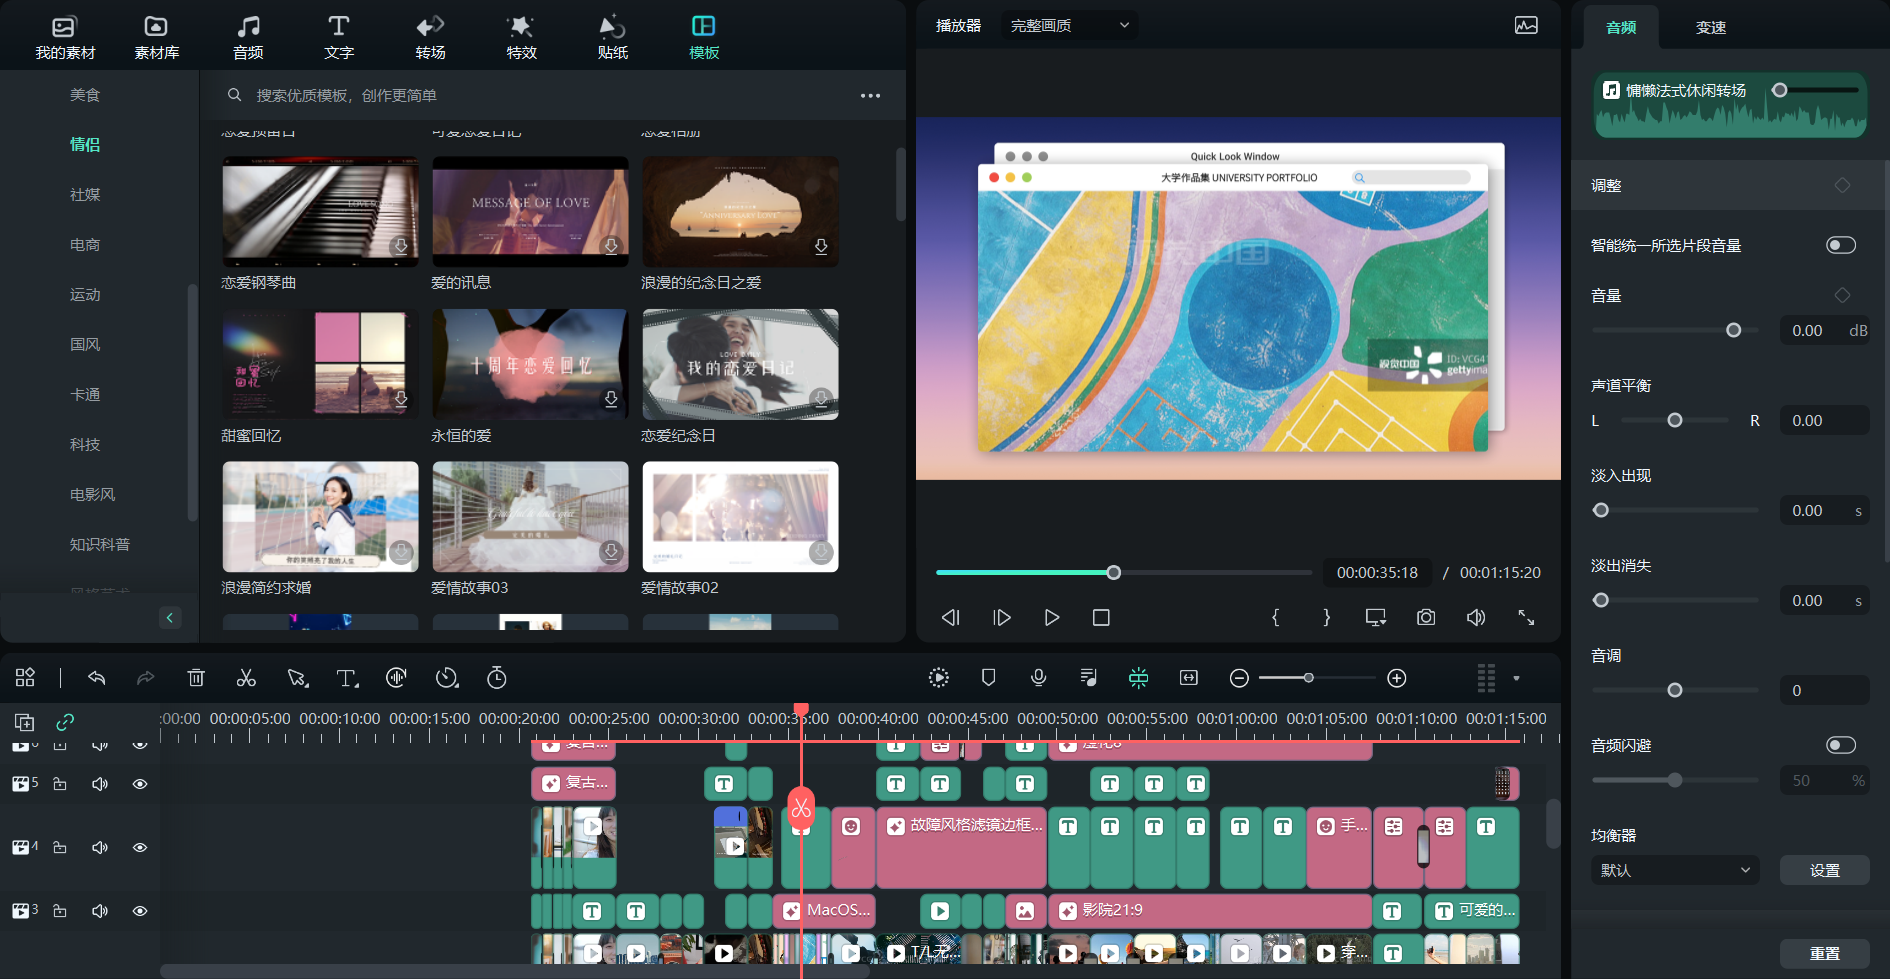
Task: Click the timeline zoom in plus button
Action: (x=1397, y=678)
